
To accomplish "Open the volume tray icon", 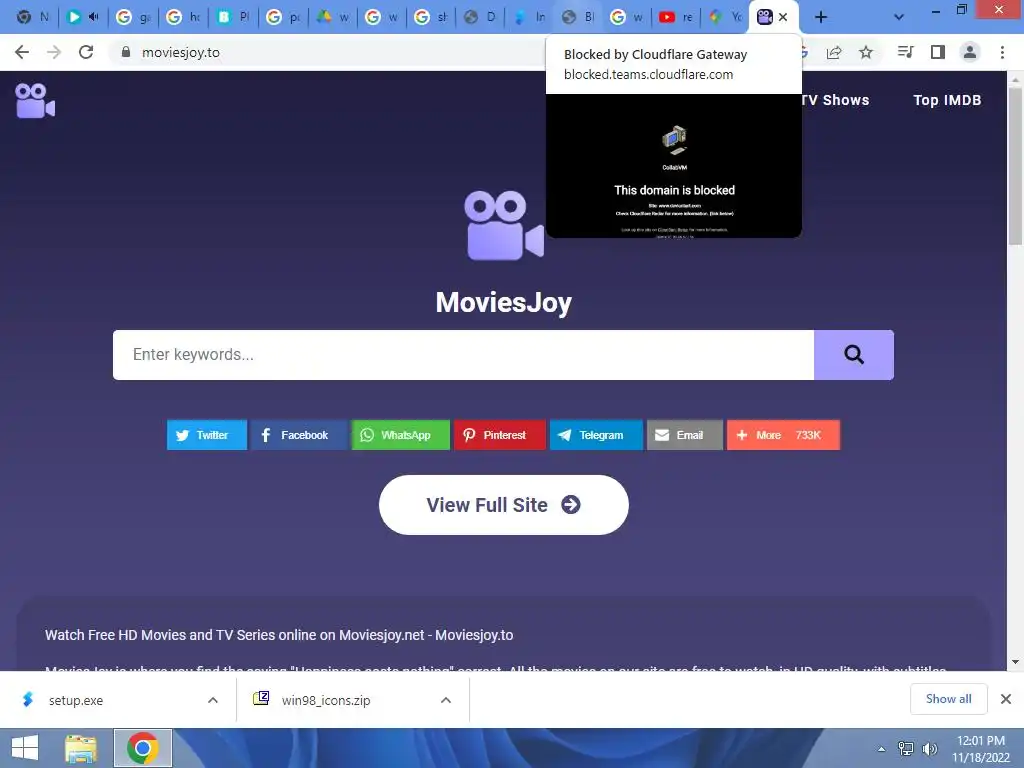I will [x=929, y=748].
